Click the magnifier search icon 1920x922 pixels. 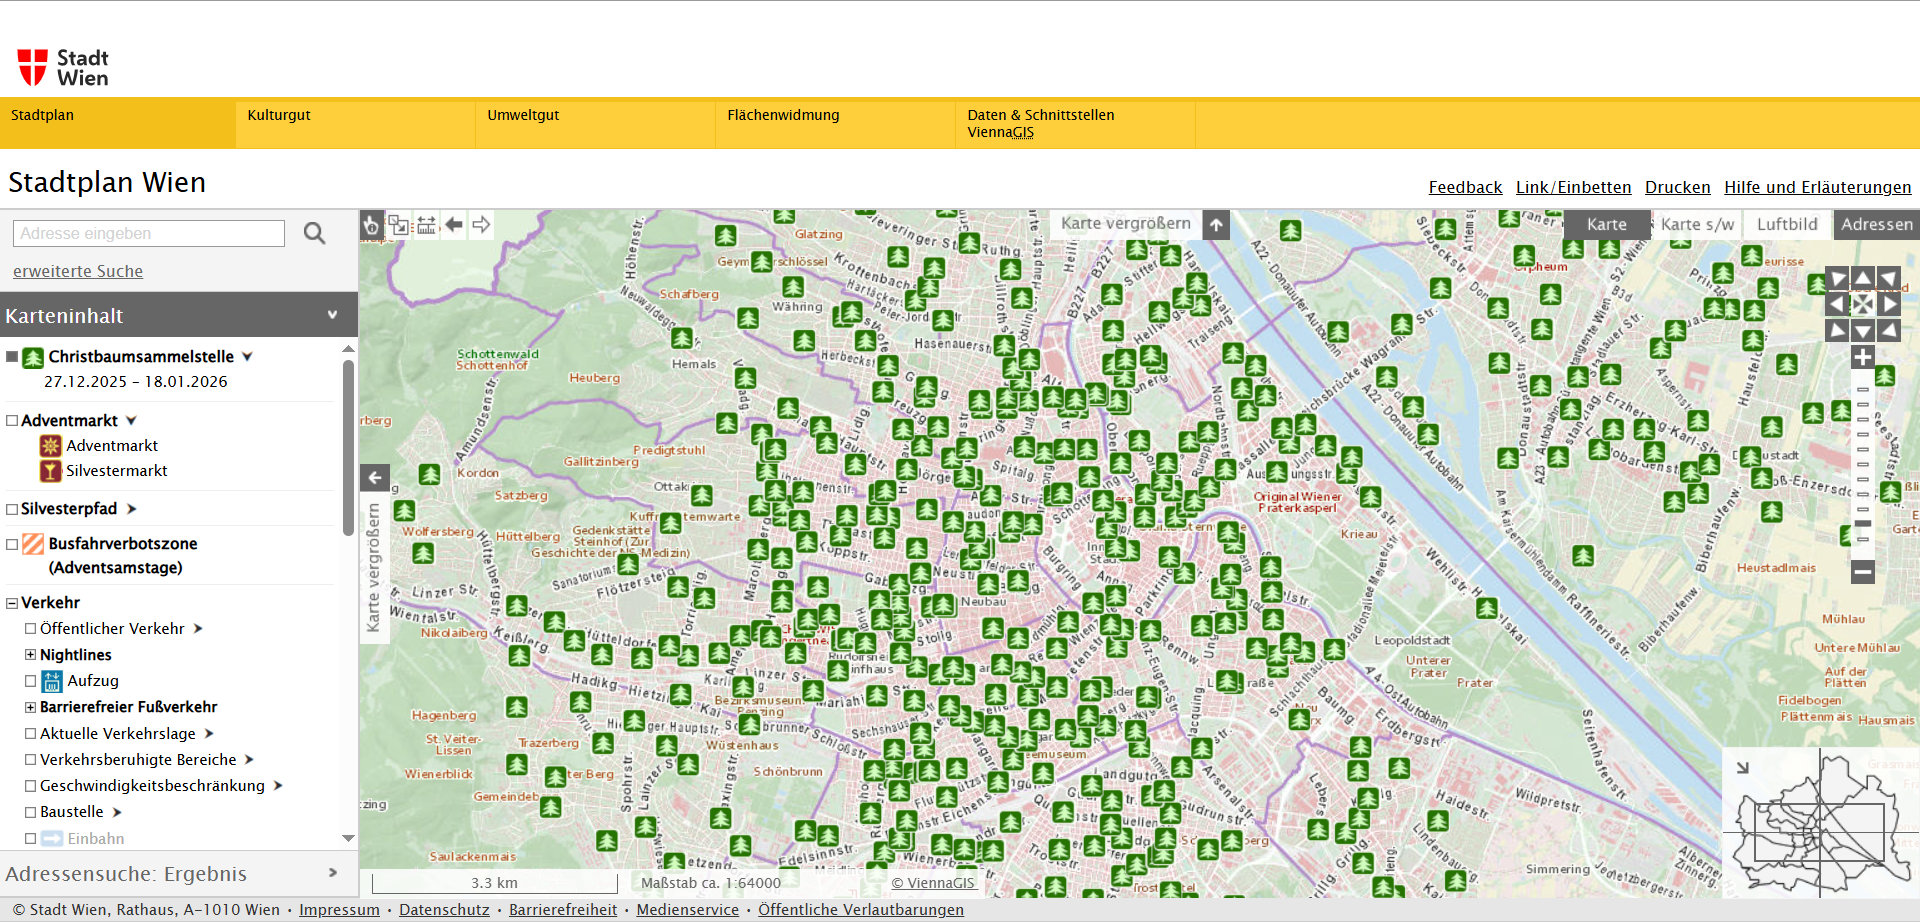point(314,234)
